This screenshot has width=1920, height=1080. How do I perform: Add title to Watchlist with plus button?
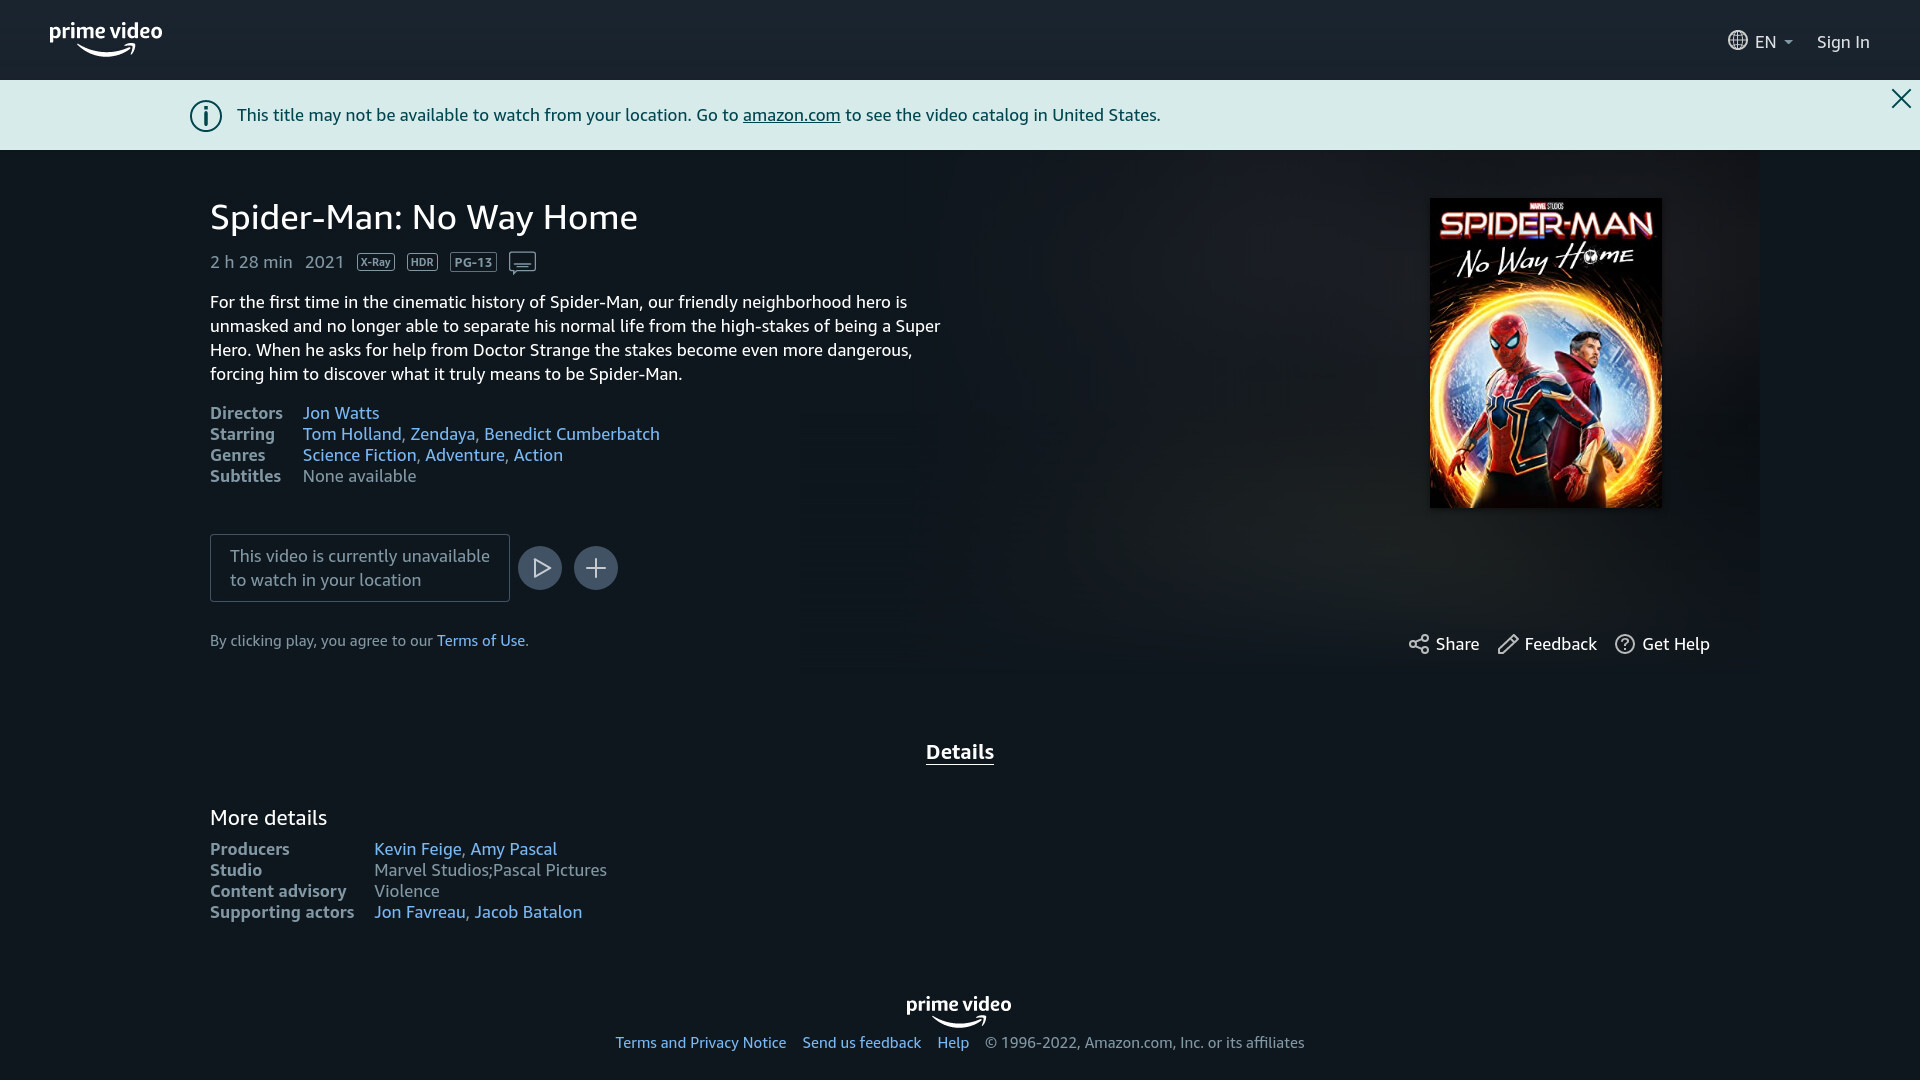596,568
